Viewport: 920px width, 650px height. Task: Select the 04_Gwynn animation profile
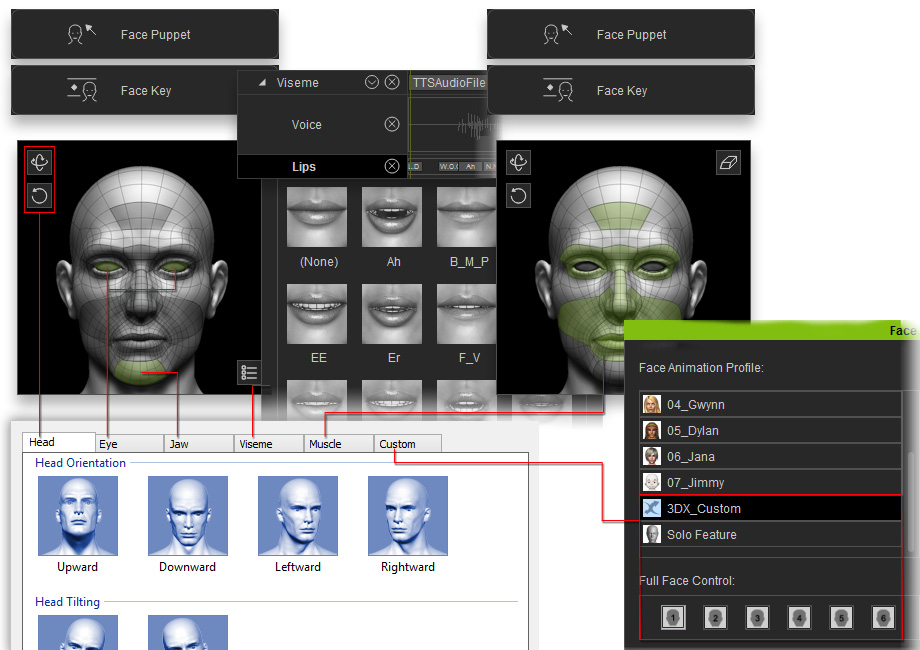[x=770, y=405]
